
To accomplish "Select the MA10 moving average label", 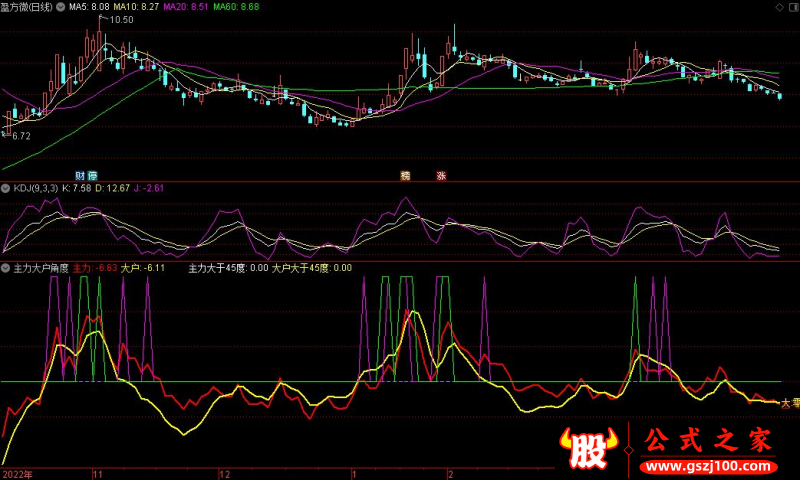I will click(136, 7).
